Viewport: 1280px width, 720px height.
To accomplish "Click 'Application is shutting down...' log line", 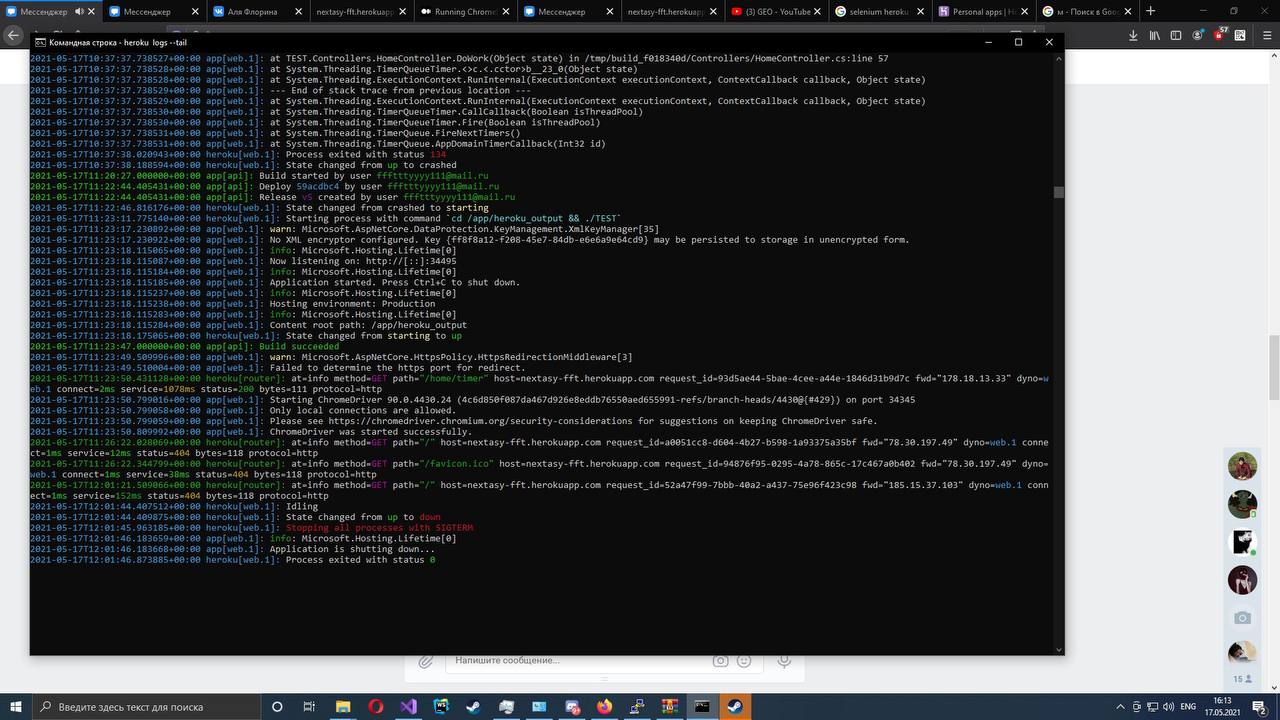I will pos(352,548).
